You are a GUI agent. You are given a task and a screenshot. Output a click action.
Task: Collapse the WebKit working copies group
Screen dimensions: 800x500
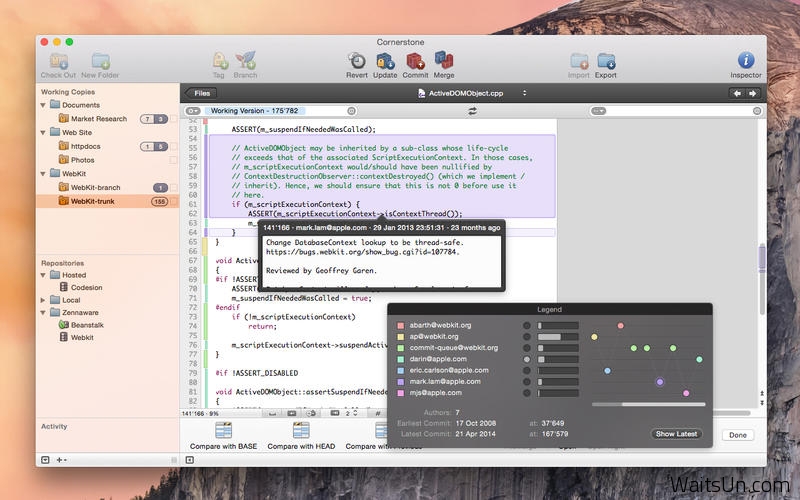[x=43, y=174]
